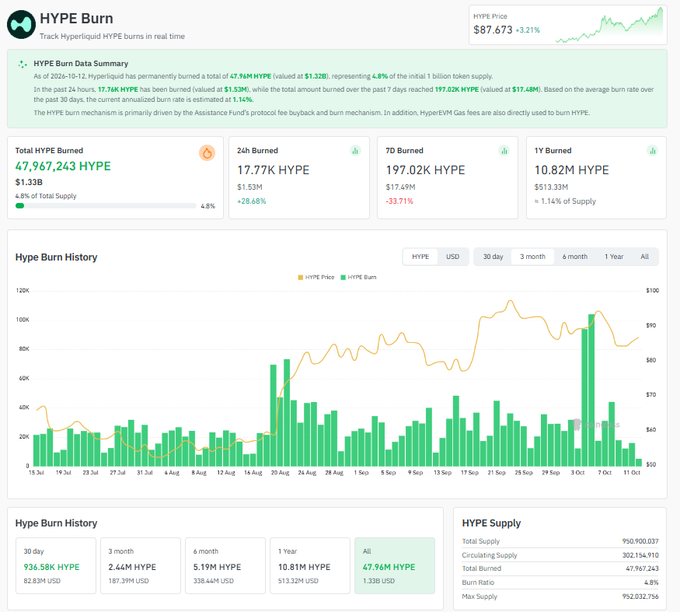
Task: Open the chart icon in 1Y Burned card
Action: pos(652,151)
